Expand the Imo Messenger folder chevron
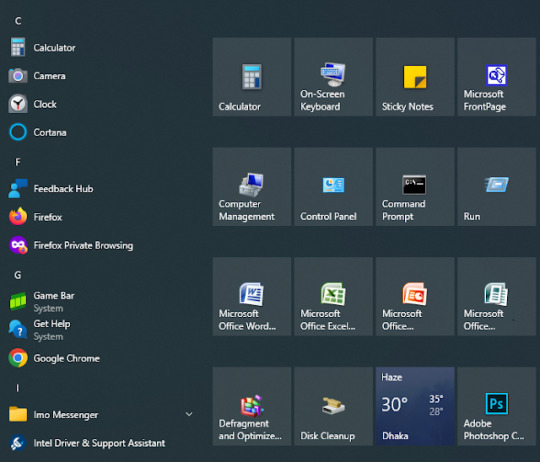 [189, 414]
